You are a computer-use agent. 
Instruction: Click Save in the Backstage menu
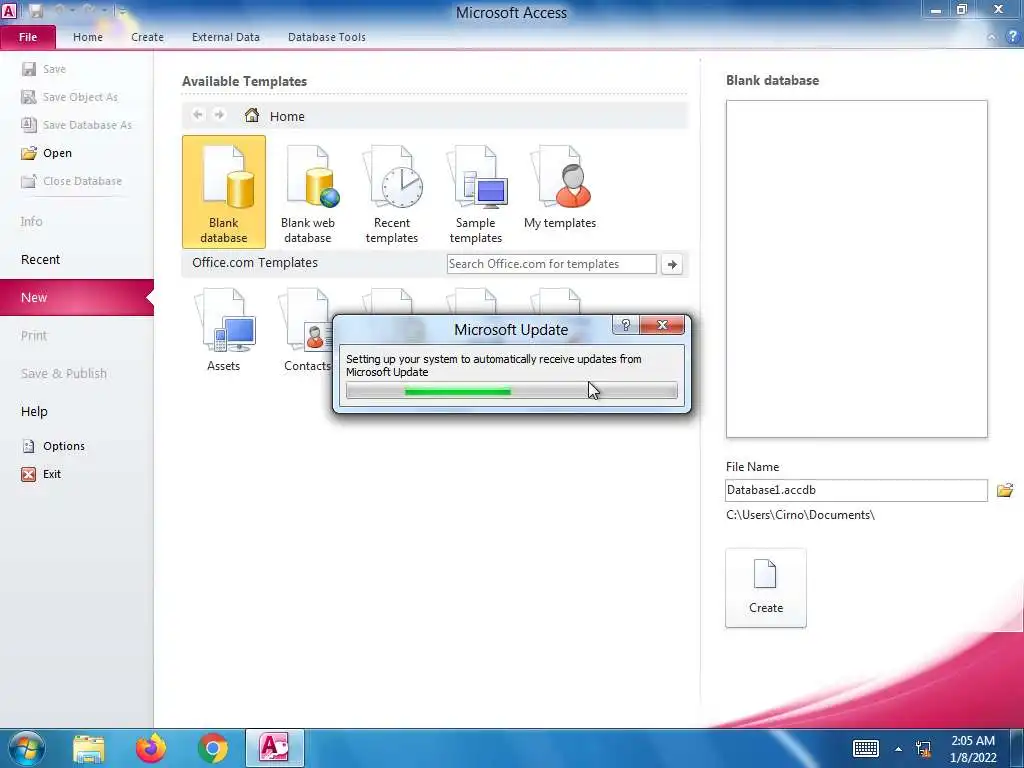point(44,69)
